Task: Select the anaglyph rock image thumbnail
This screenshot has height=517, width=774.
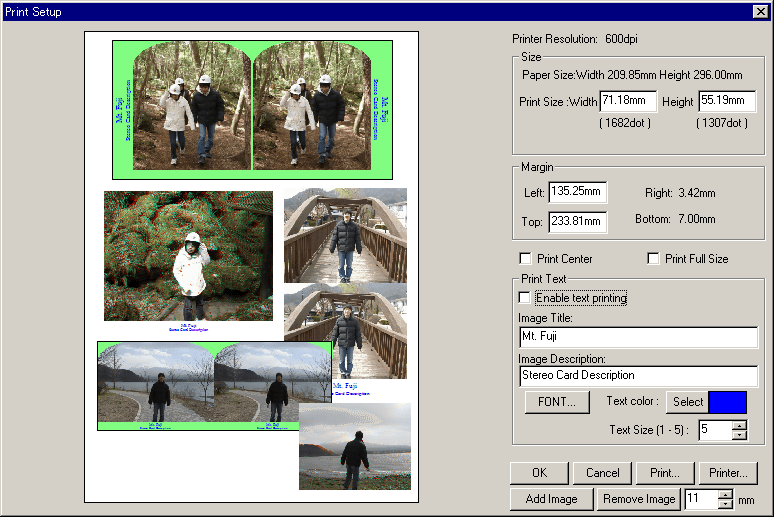Action: point(188,257)
